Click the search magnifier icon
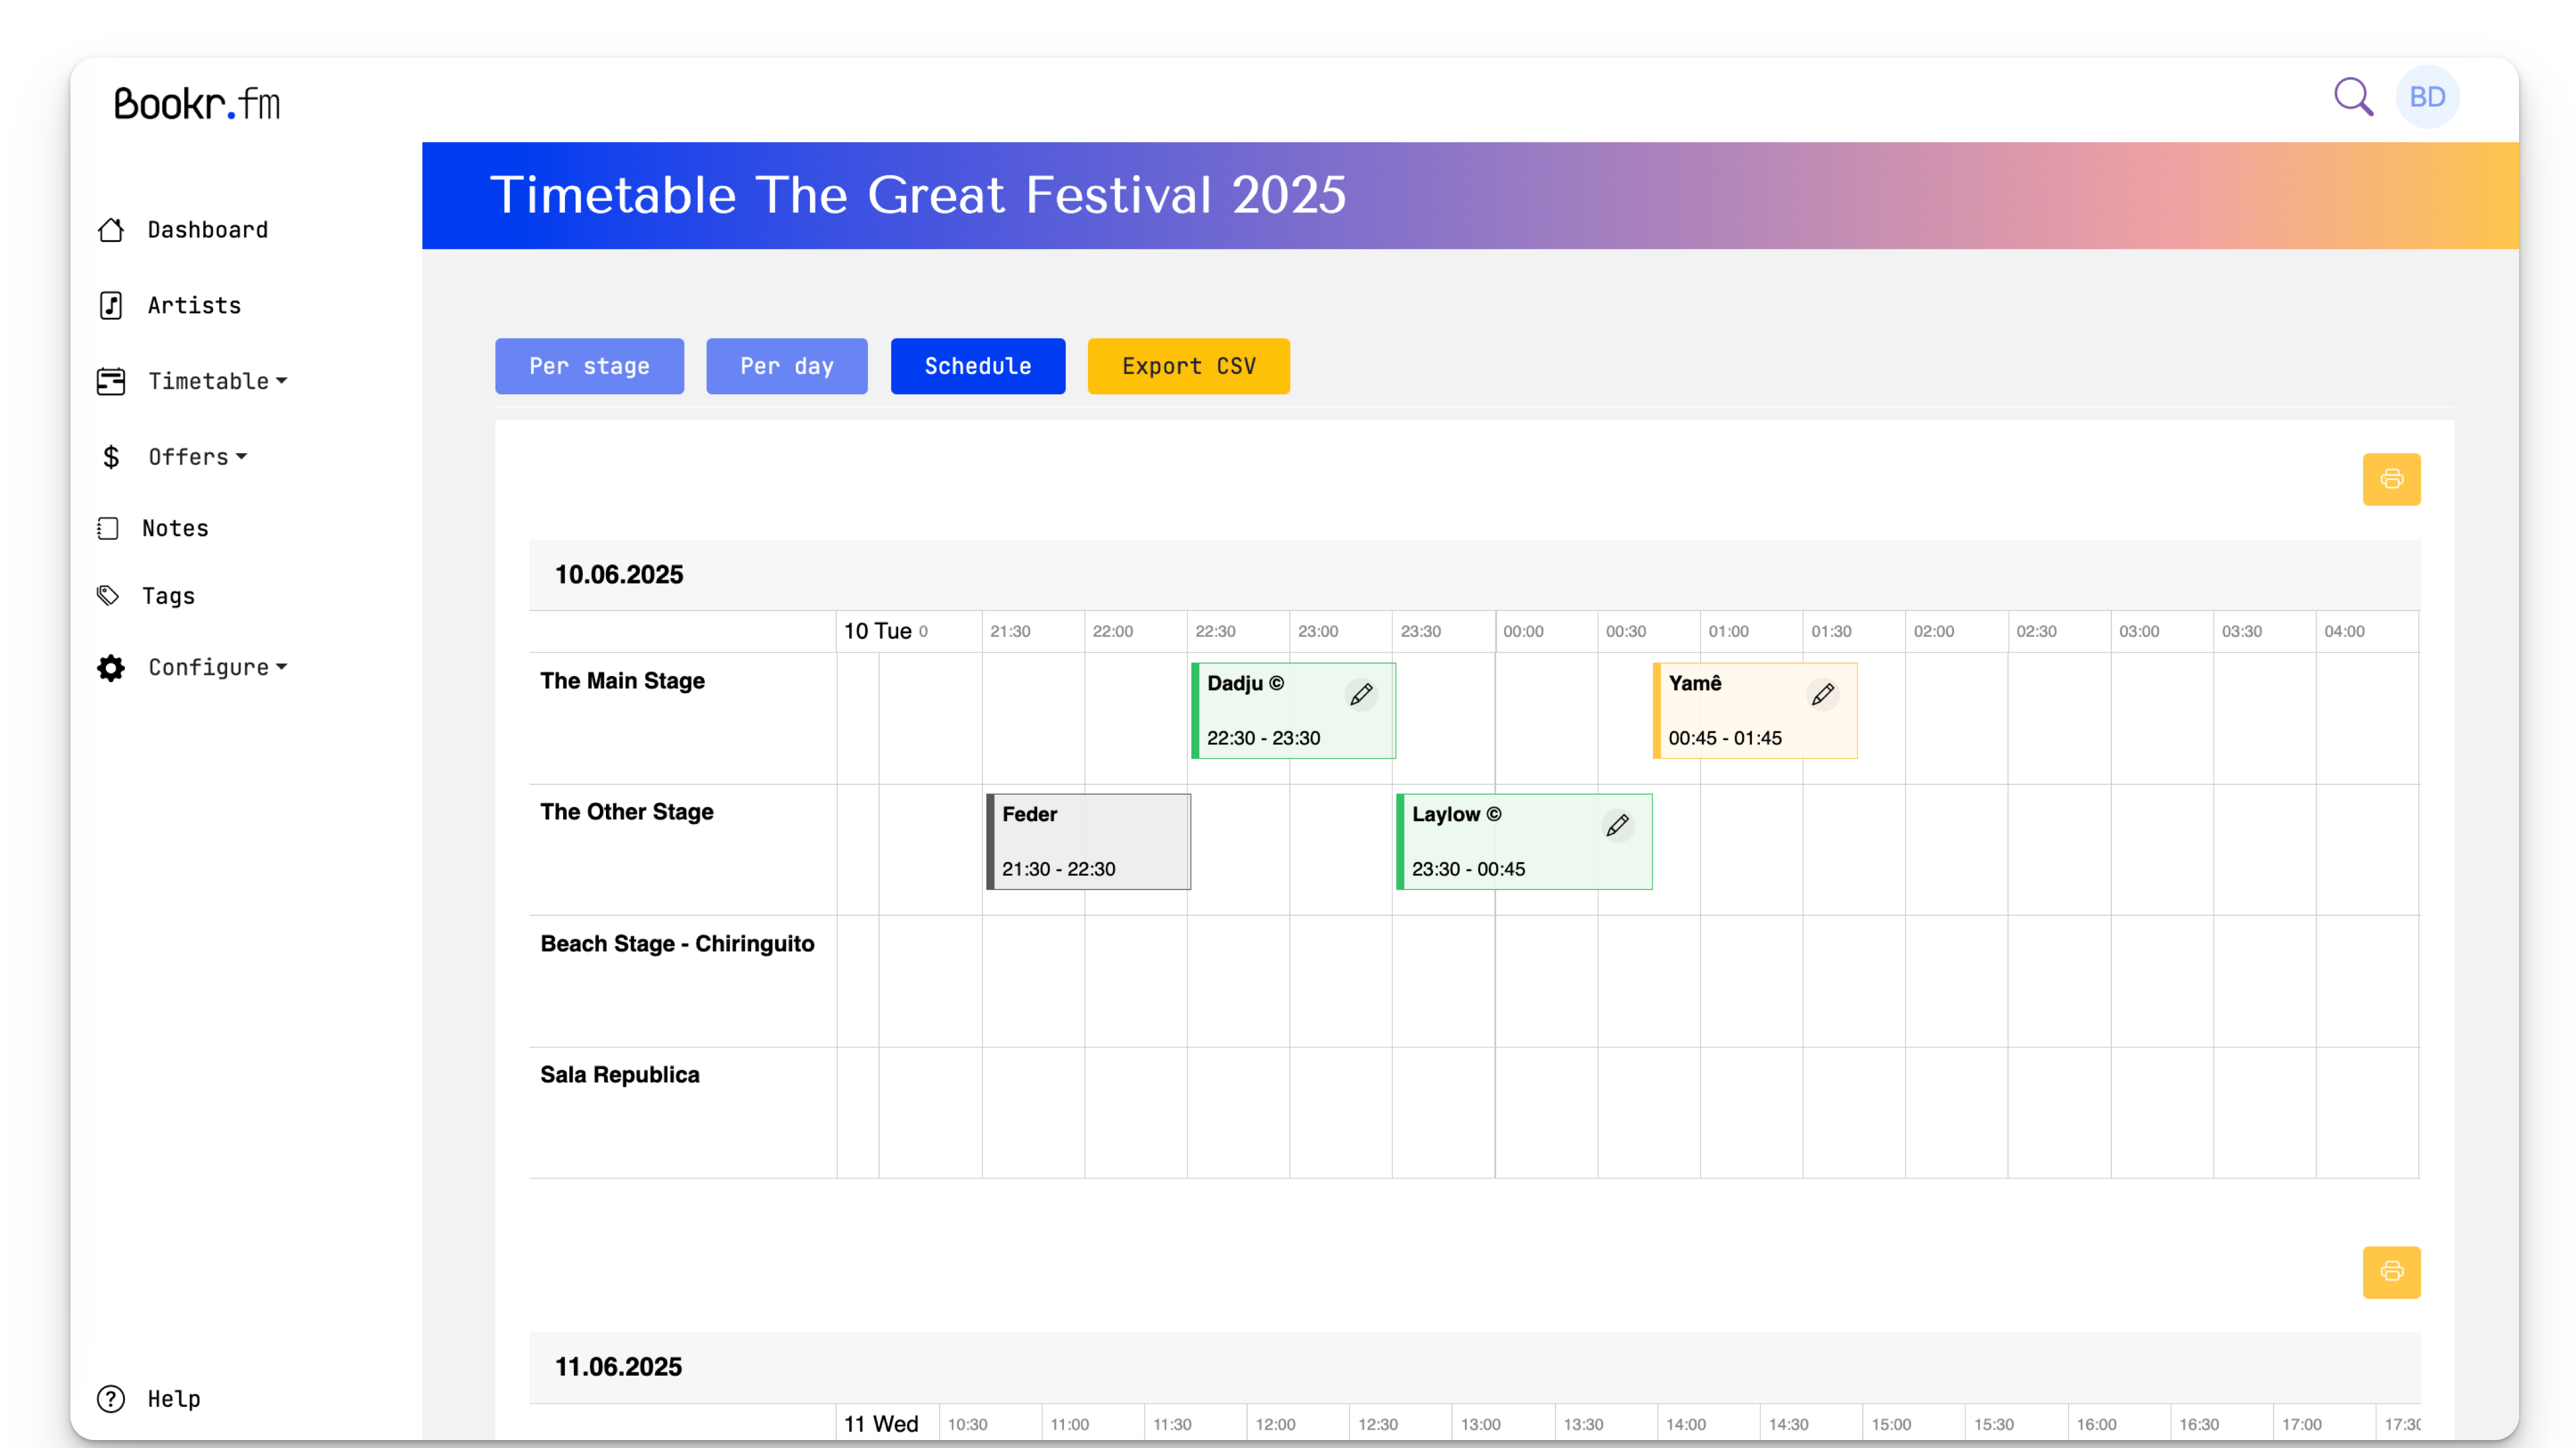 pos(2352,97)
